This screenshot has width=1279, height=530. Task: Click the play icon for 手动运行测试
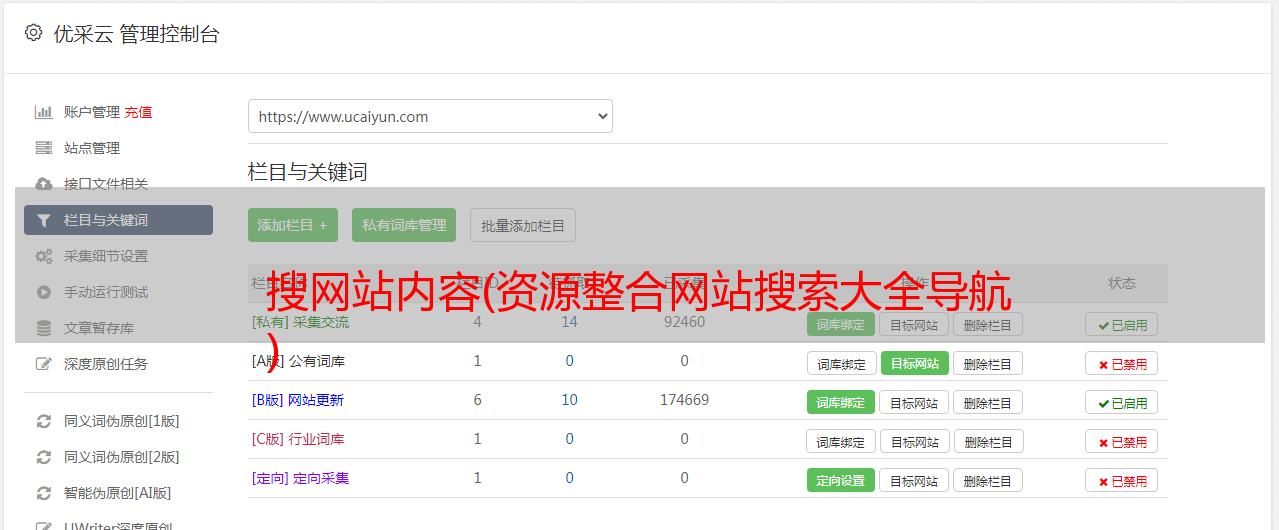[43, 292]
